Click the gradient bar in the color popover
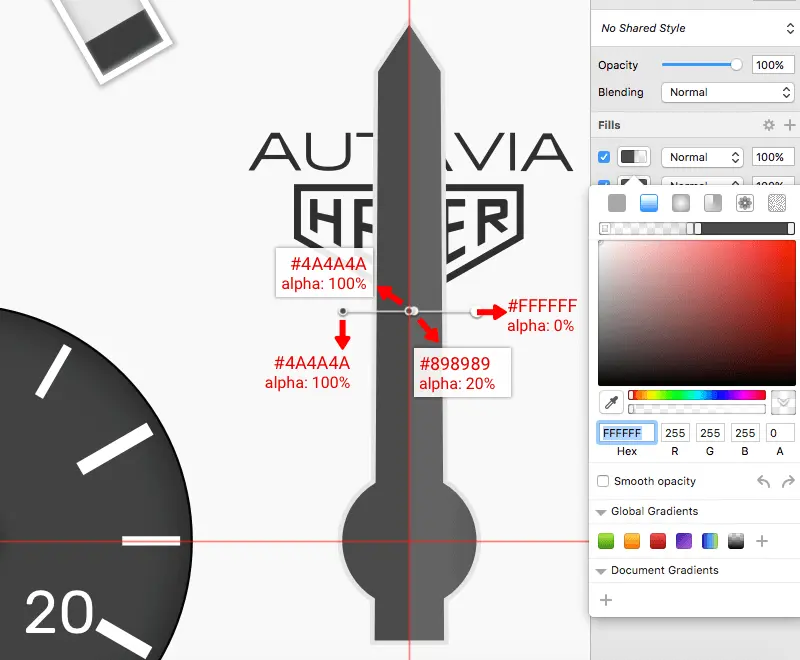 (697, 228)
